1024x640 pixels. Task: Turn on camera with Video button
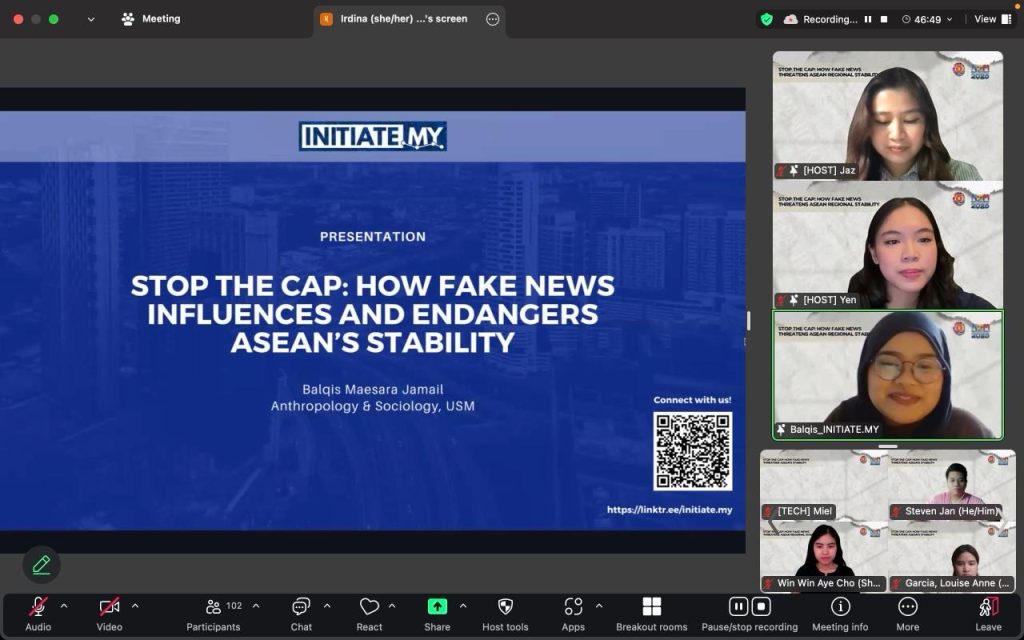click(109, 607)
